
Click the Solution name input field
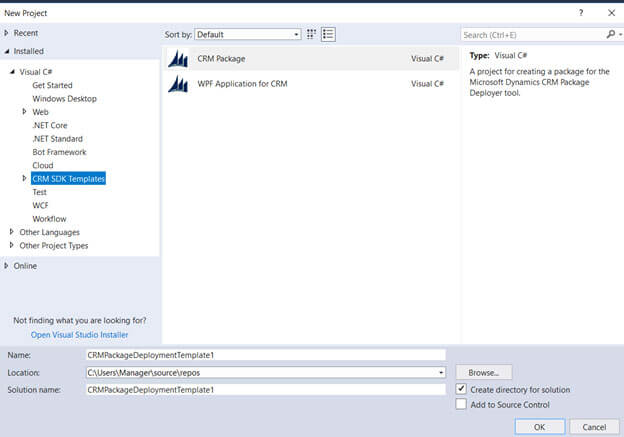point(266,390)
